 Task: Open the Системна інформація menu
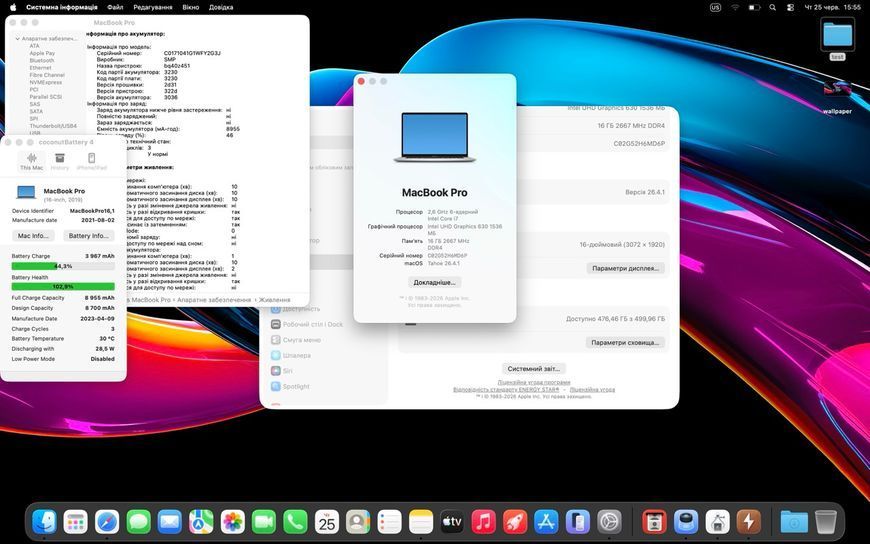(x=62, y=7)
